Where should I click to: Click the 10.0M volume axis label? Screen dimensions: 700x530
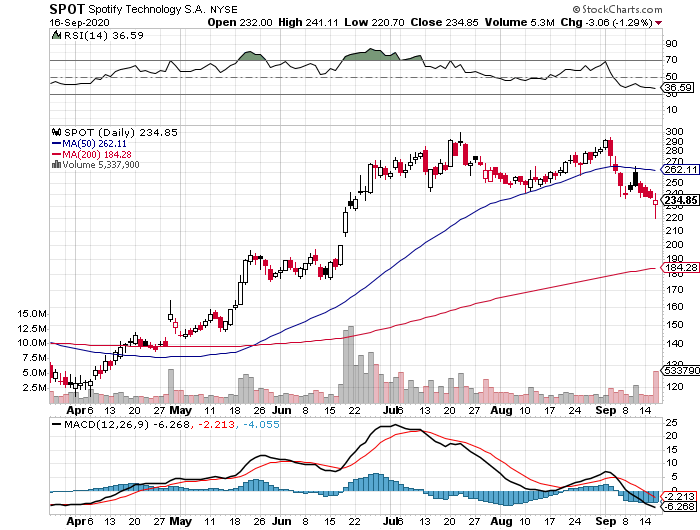tap(32, 343)
